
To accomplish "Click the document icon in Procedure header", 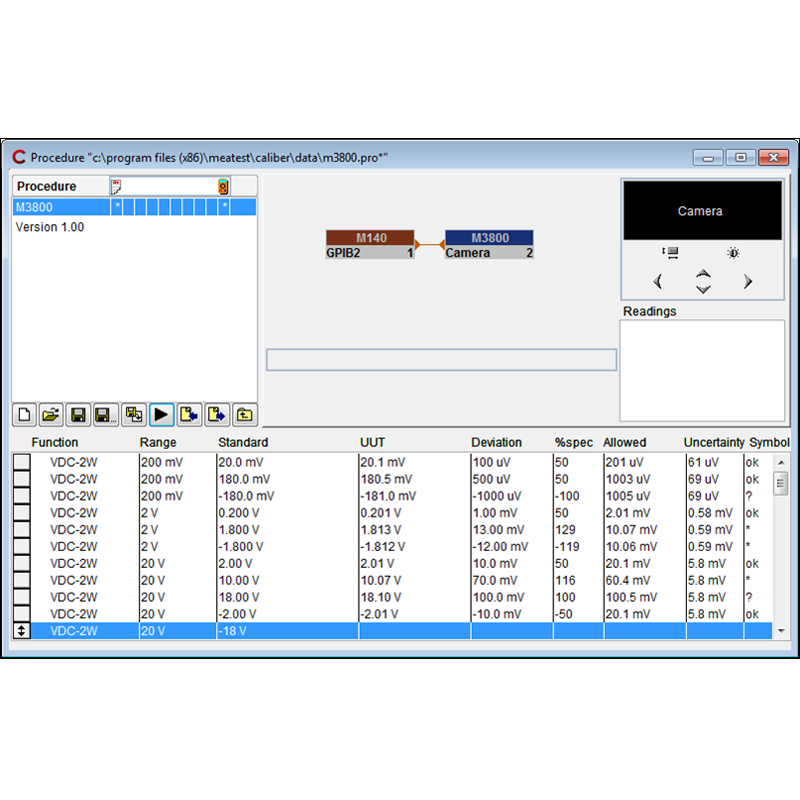I will pos(116,186).
